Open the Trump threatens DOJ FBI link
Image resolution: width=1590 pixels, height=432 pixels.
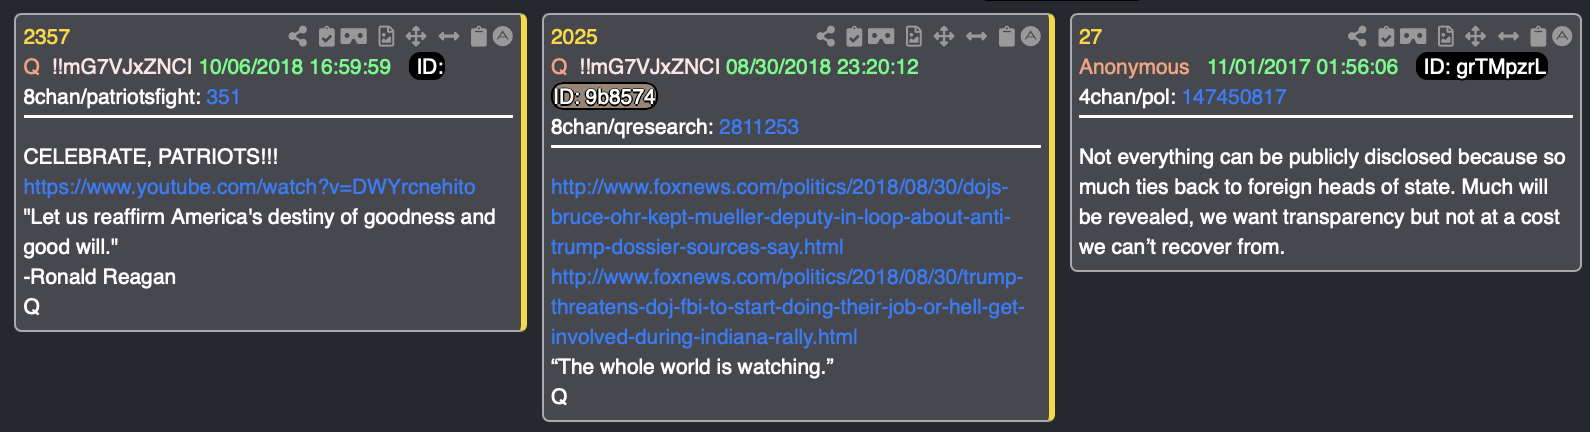[787, 307]
